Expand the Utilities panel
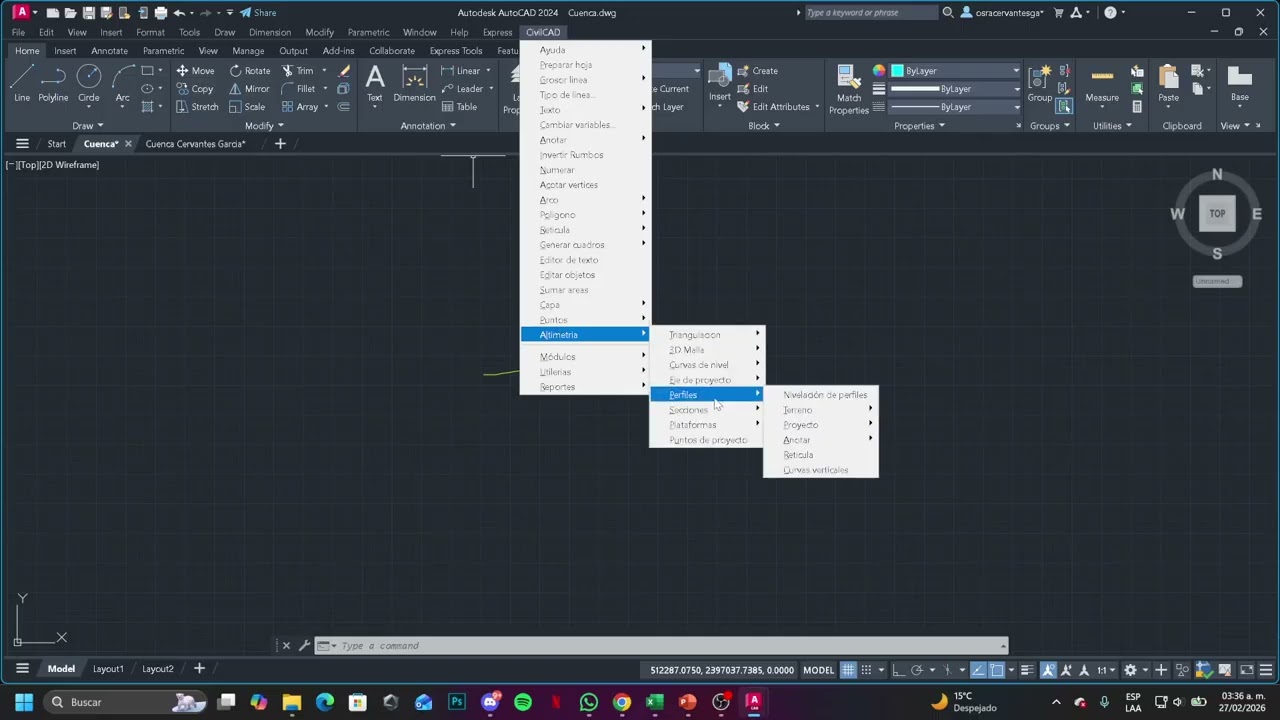Viewport: 1280px width, 720px height. coord(1112,126)
